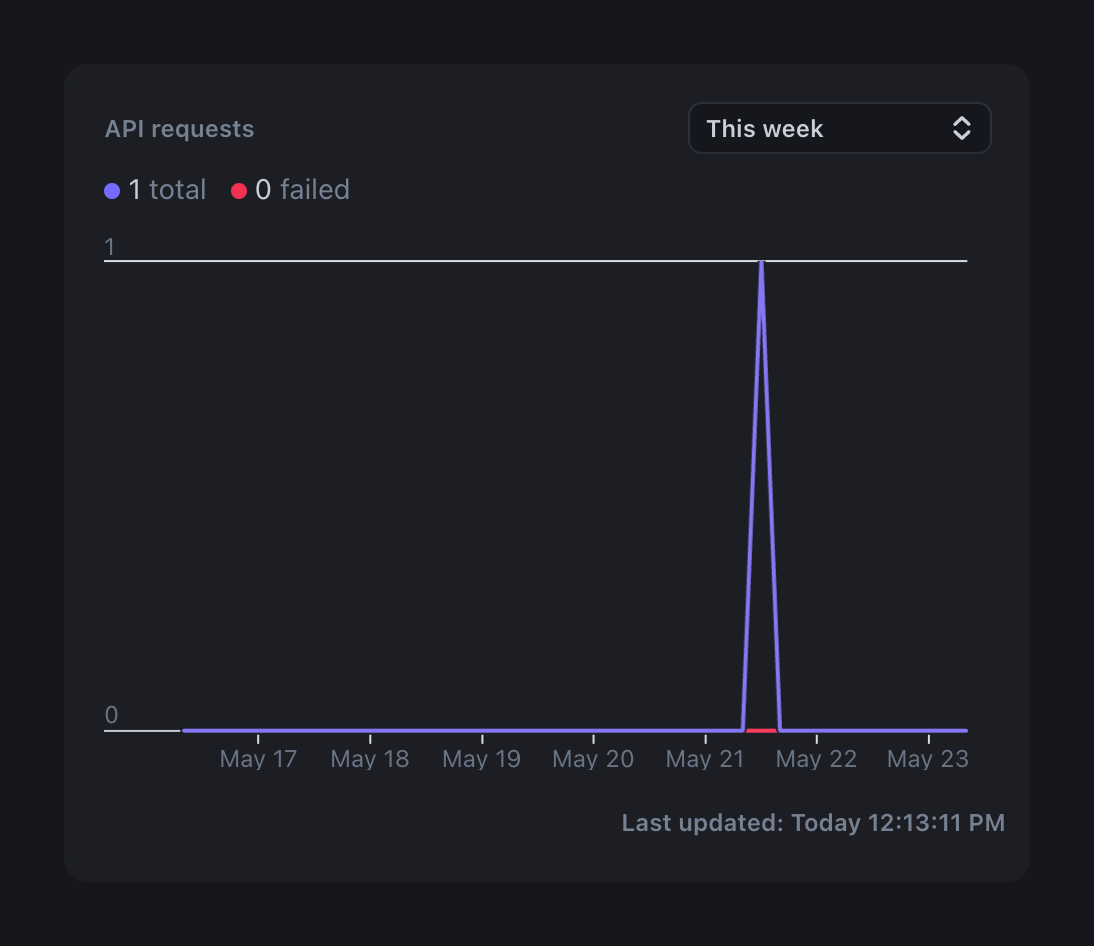Open the period picker labeled This week
Screen dimensions: 1094x946
point(838,128)
